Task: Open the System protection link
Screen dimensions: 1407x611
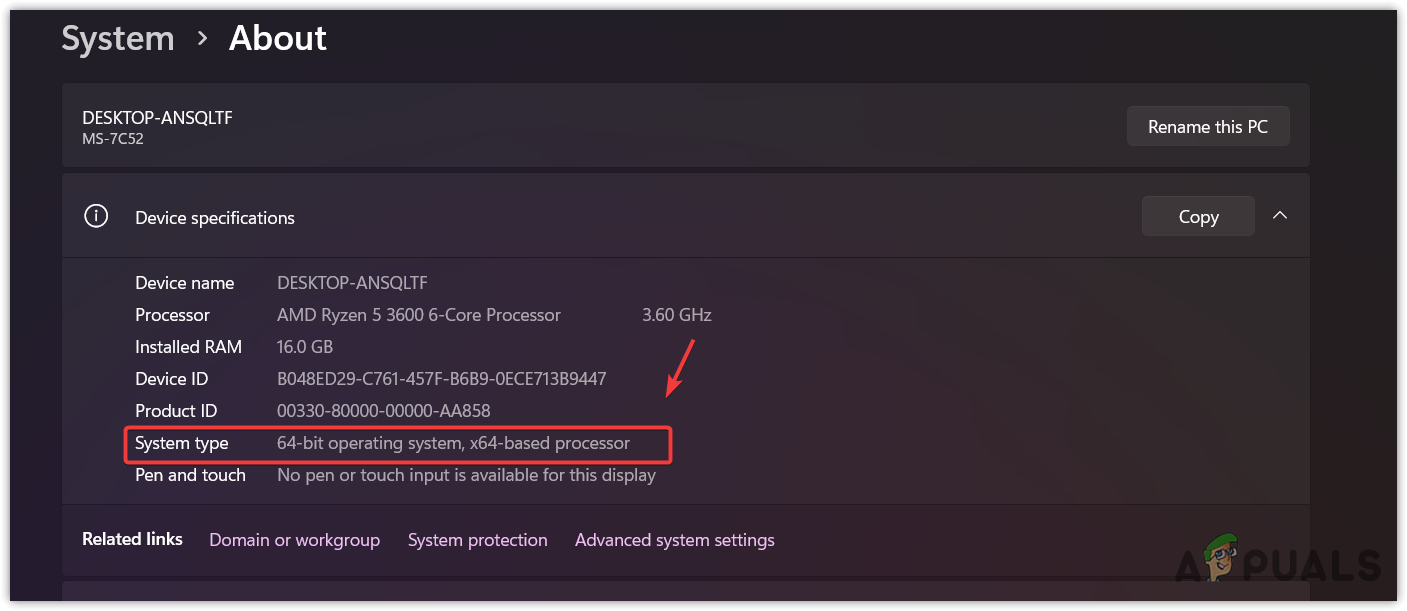Action: 477,540
